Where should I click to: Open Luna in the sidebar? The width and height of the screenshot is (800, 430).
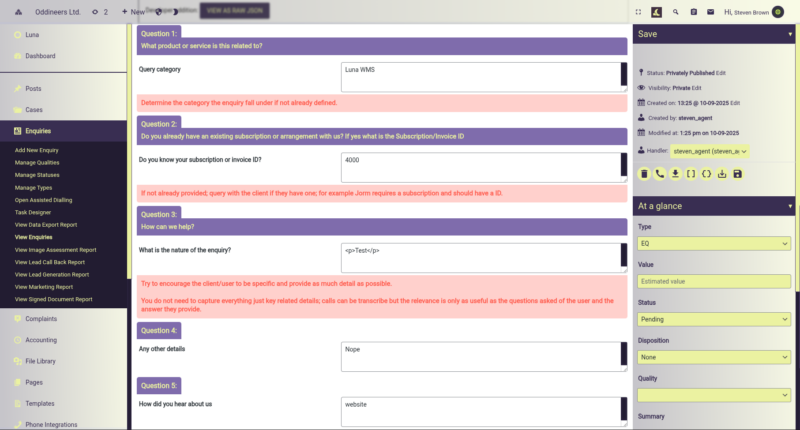[x=32, y=35]
